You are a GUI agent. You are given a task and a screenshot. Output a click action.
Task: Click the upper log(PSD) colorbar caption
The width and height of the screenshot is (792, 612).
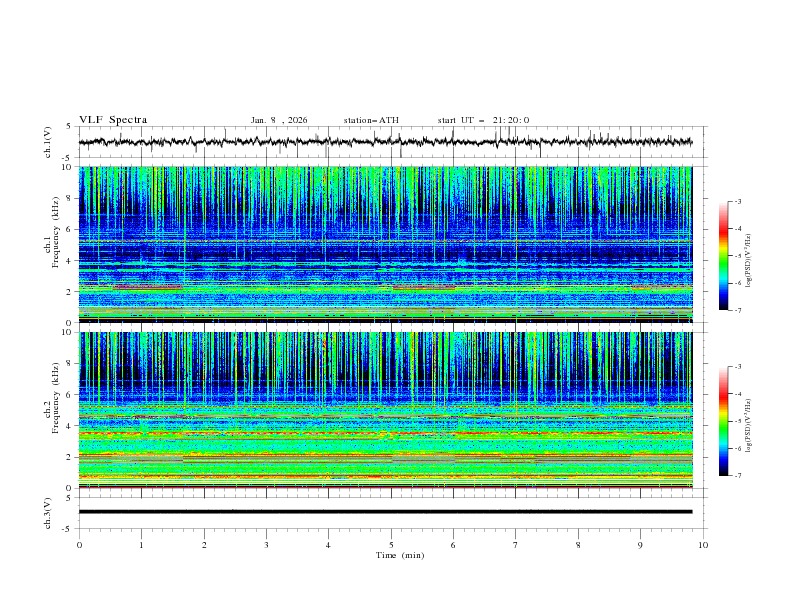[x=750, y=256]
